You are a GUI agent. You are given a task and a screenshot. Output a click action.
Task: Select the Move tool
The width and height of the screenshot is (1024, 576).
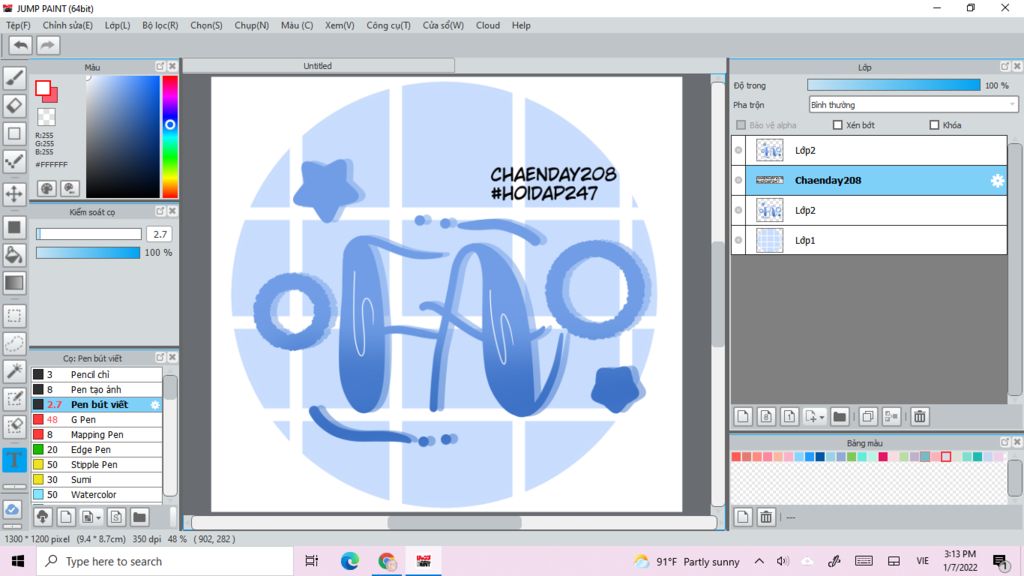tap(14, 194)
